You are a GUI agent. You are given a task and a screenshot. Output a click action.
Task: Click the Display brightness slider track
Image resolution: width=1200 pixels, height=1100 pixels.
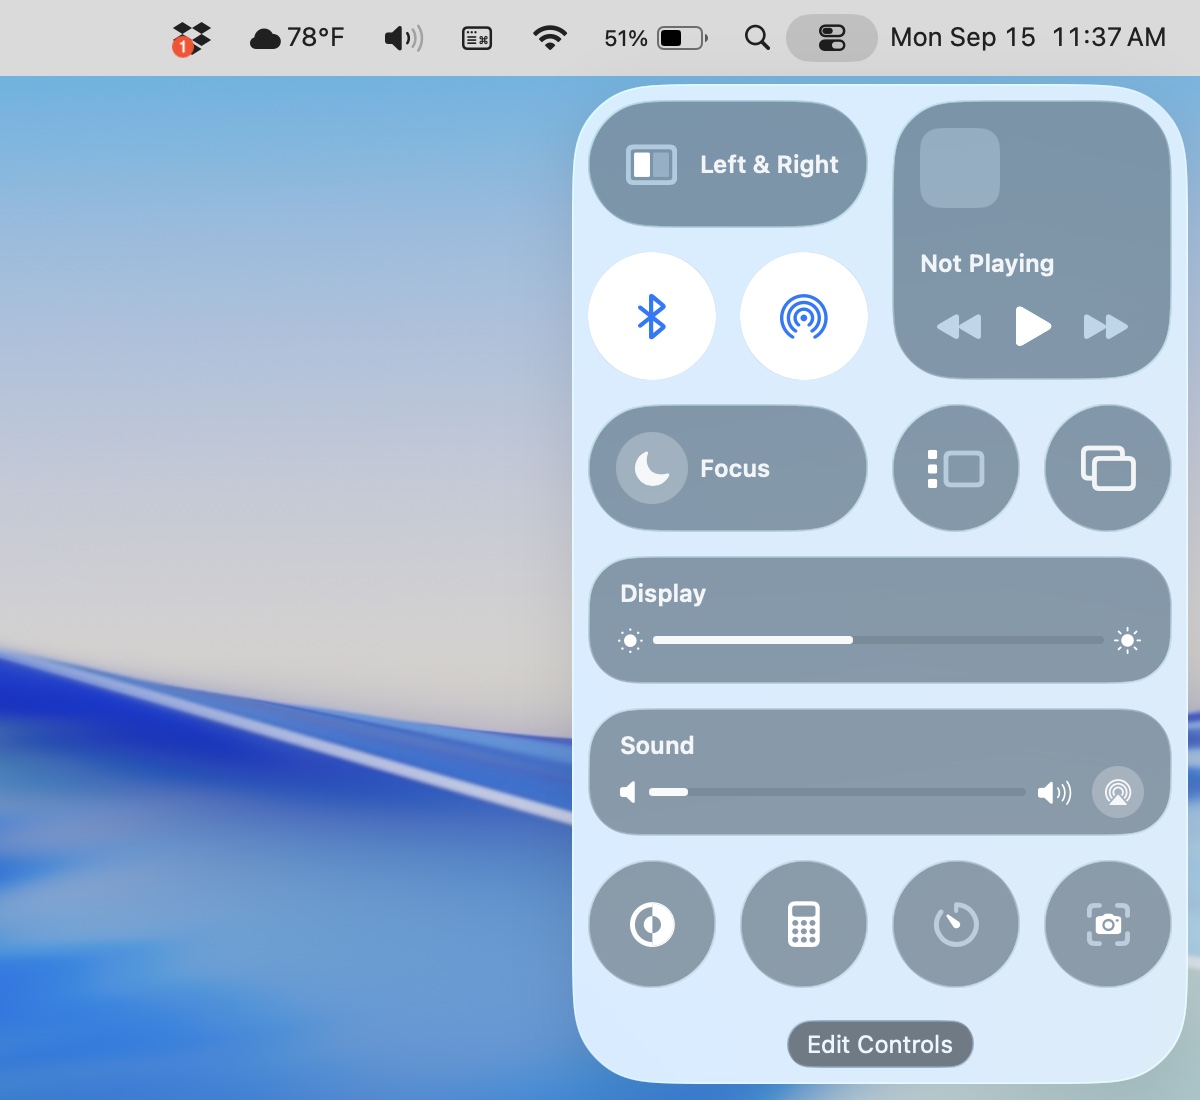(878, 640)
